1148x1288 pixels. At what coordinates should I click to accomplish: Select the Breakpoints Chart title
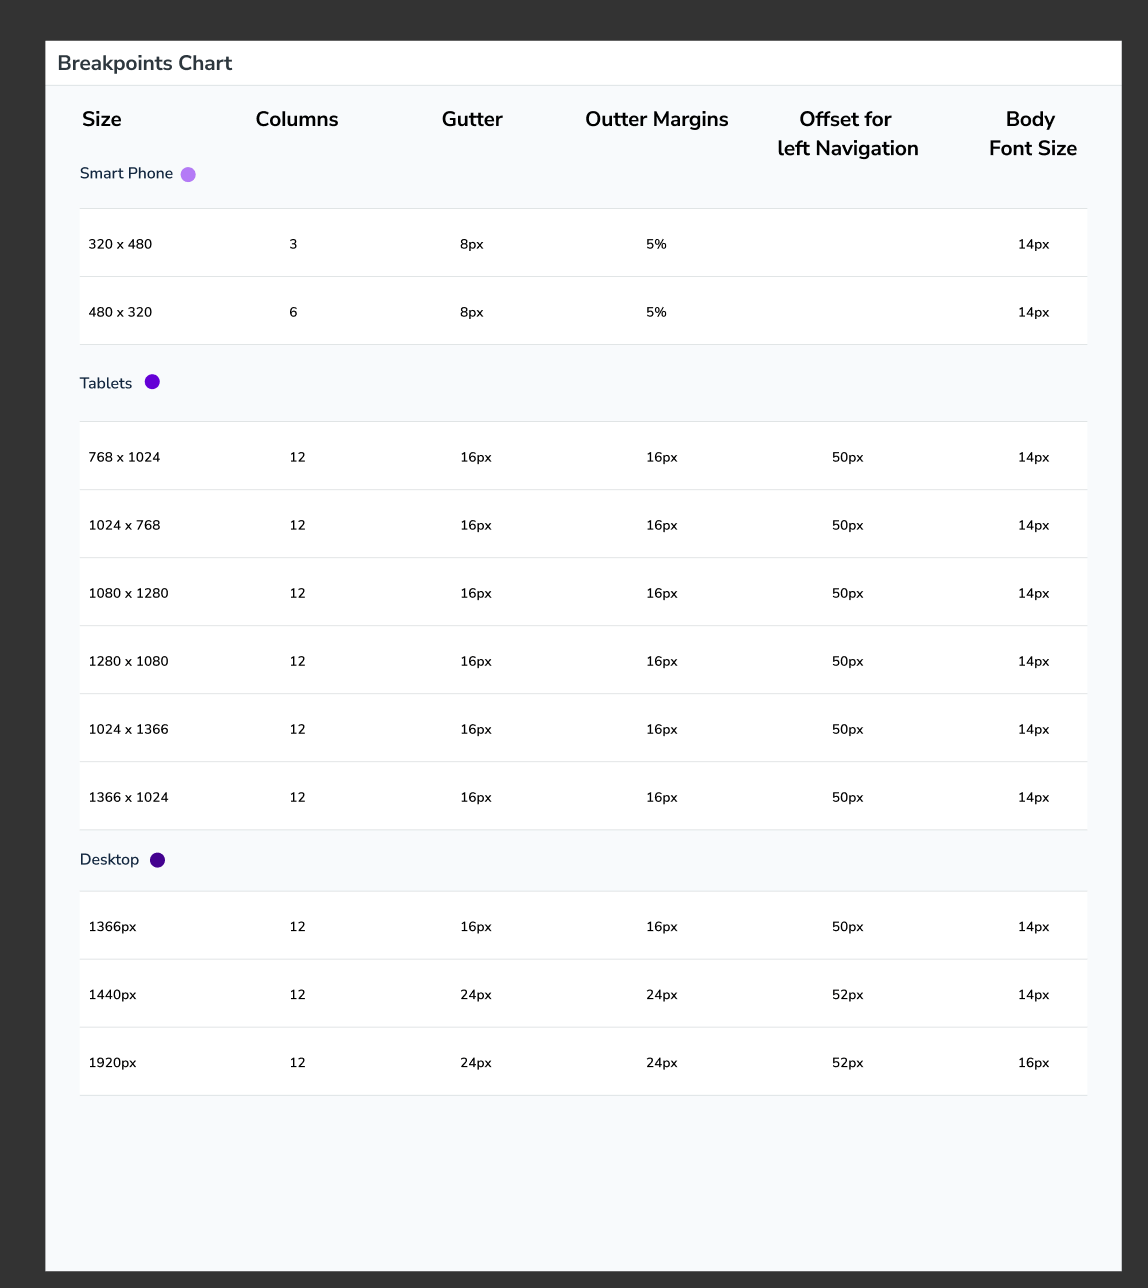click(x=145, y=63)
